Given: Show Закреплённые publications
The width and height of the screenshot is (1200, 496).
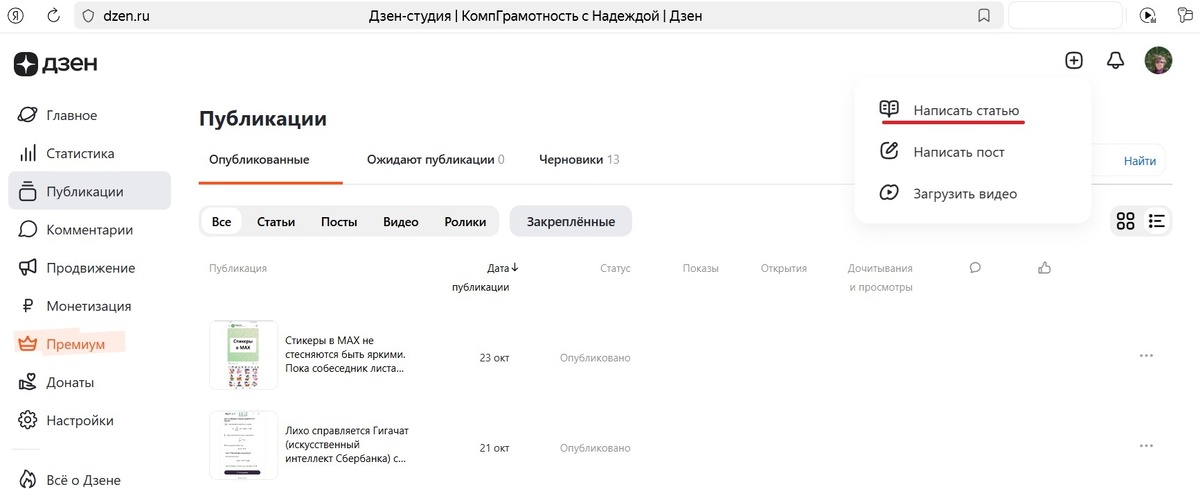Looking at the screenshot, I should tap(571, 222).
